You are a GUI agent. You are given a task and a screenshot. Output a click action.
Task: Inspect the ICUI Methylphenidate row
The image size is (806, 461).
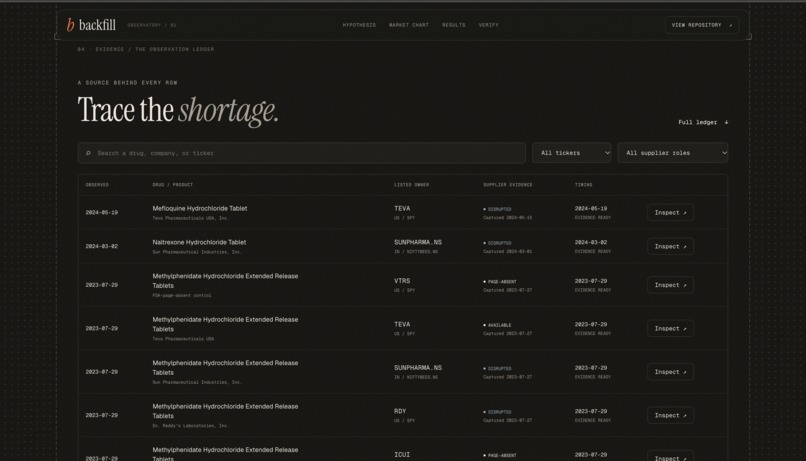click(x=670, y=457)
